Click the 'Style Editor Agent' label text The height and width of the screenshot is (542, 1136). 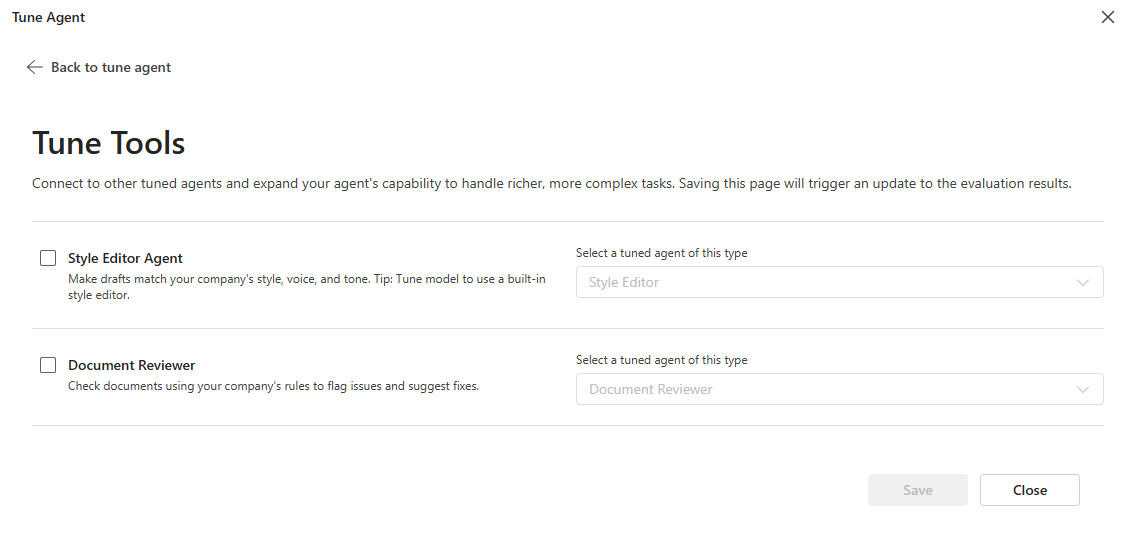(x=125, y=258)
